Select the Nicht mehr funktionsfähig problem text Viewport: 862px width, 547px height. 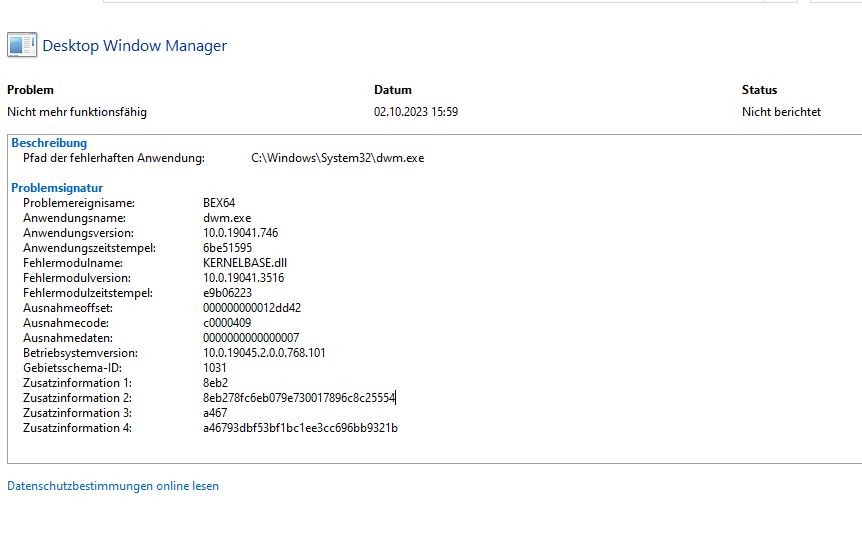tap(77, 112)
